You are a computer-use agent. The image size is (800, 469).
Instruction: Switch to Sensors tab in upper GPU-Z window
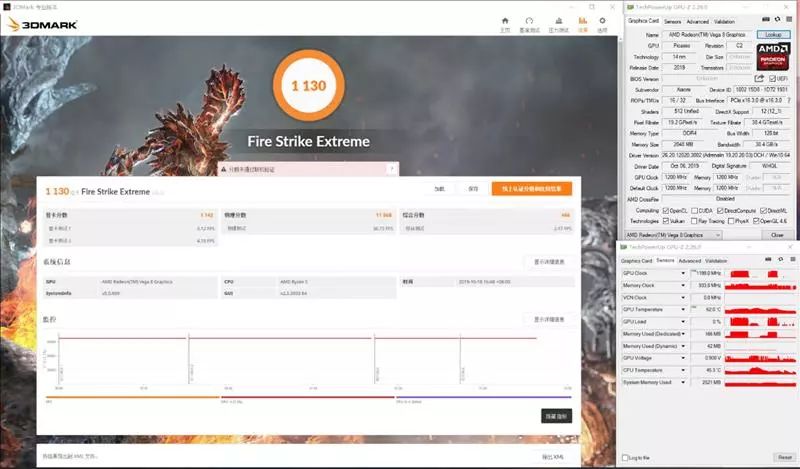(672, 21)
